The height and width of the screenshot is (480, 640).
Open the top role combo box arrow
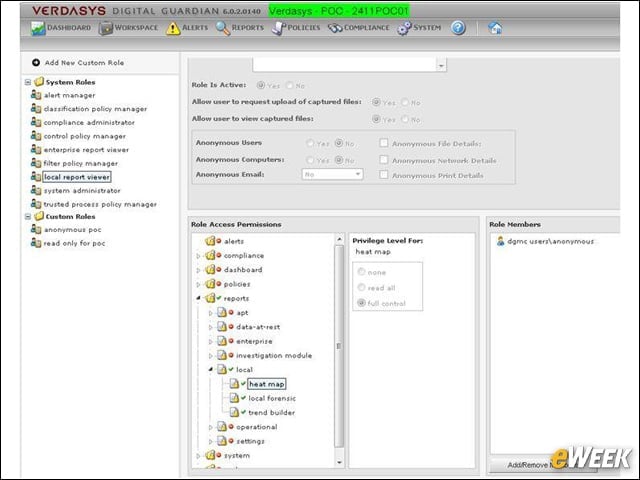click(x=441, y=65)
